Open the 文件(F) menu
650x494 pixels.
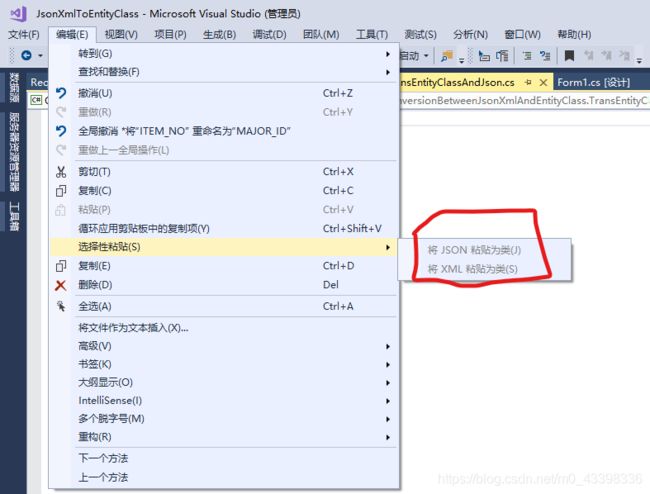point(24,34)
